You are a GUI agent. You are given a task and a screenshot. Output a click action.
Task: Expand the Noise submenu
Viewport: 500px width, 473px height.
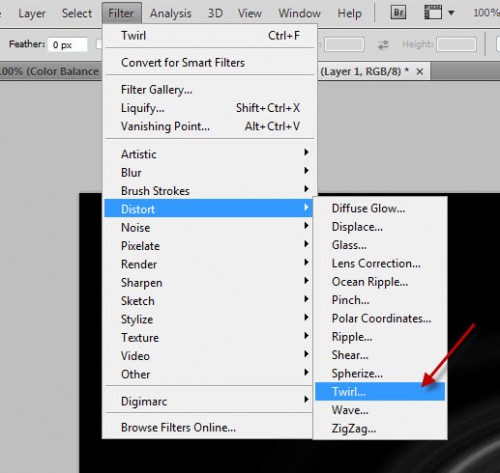point(209,227)
